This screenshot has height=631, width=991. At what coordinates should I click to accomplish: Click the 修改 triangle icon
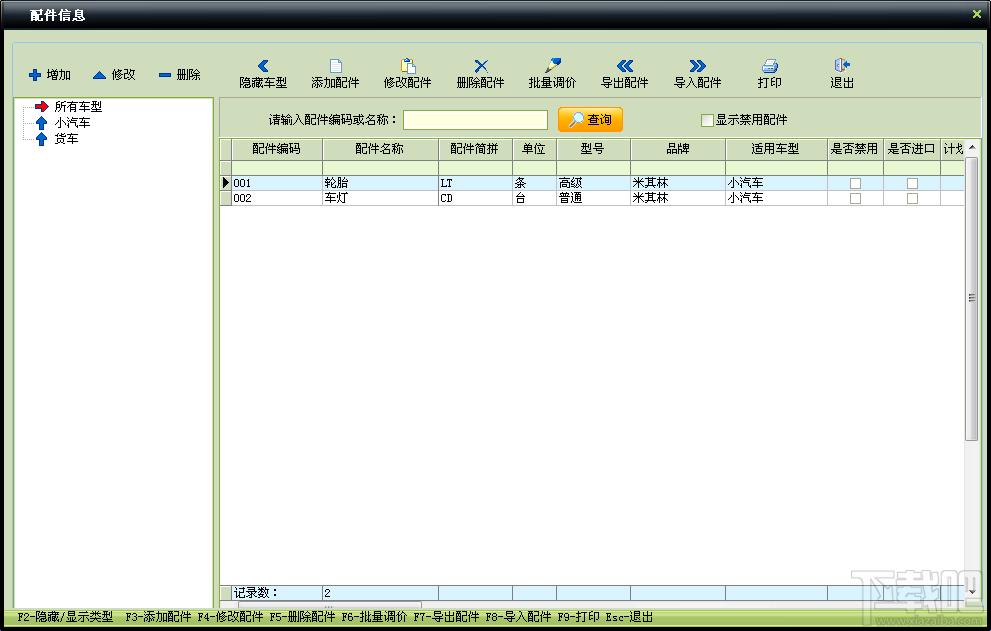click(x=99, y=75)
